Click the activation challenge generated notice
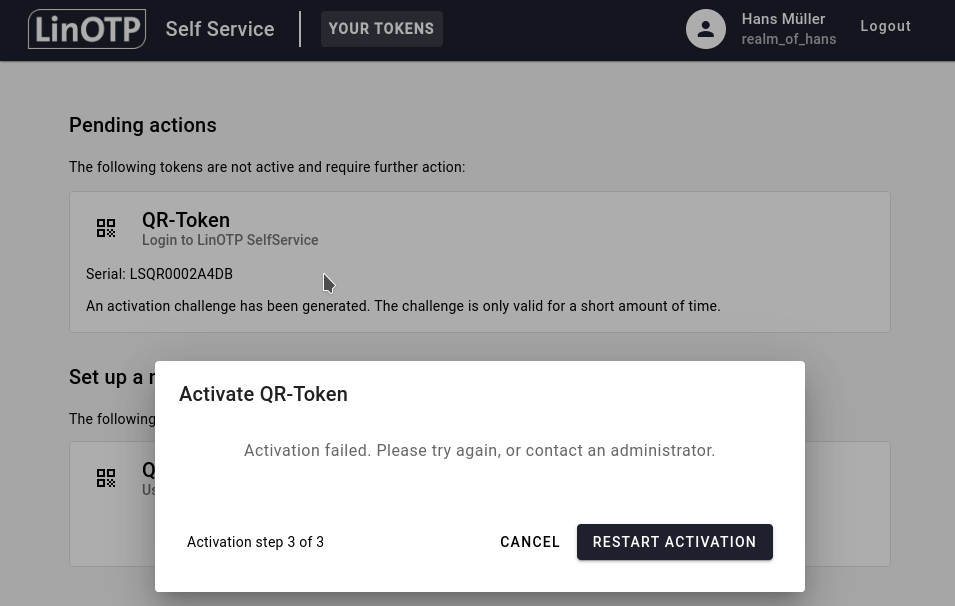Viewport: 955px width, 606px height. pyautogui.click(x=403, y=306)
